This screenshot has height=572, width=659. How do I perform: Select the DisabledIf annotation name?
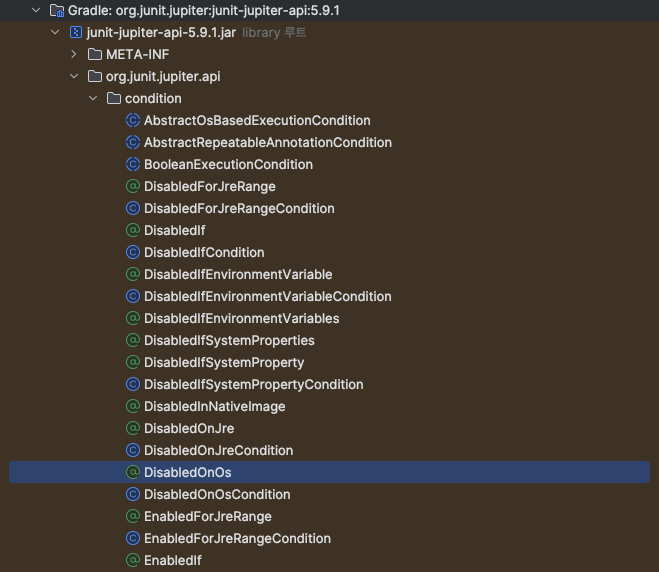[174, 230]
